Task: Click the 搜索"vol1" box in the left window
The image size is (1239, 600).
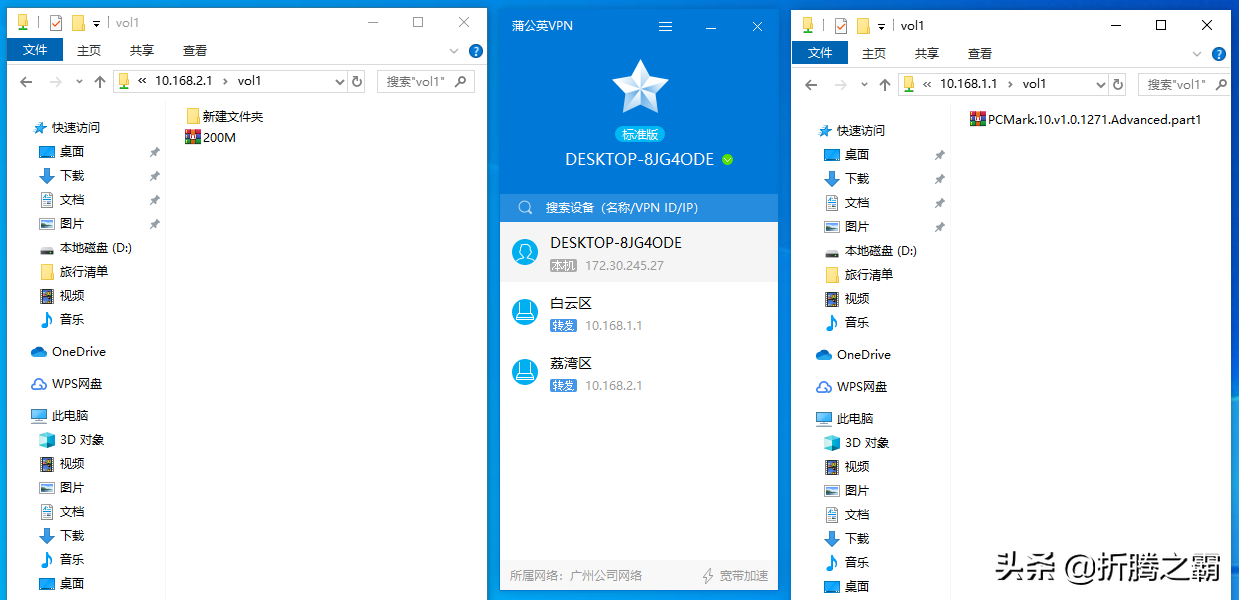Action: click(x=425, y=81)
